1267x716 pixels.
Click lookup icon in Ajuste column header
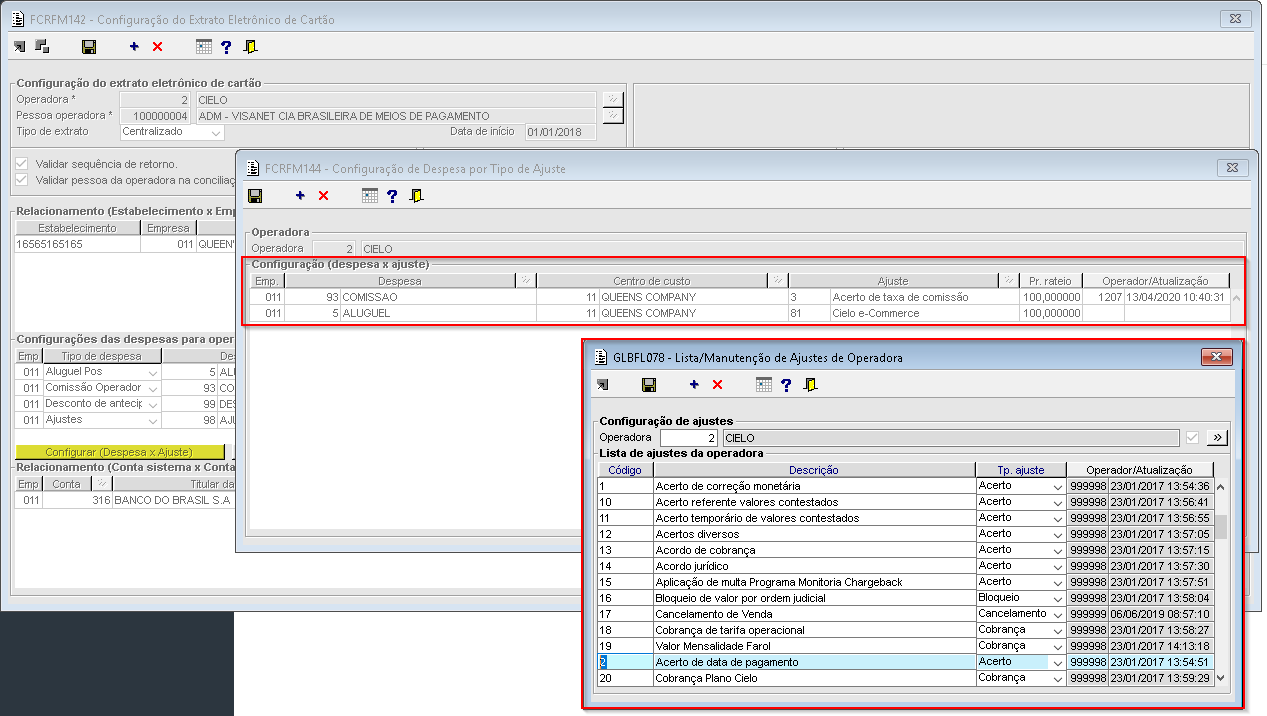pos(1009,281)
